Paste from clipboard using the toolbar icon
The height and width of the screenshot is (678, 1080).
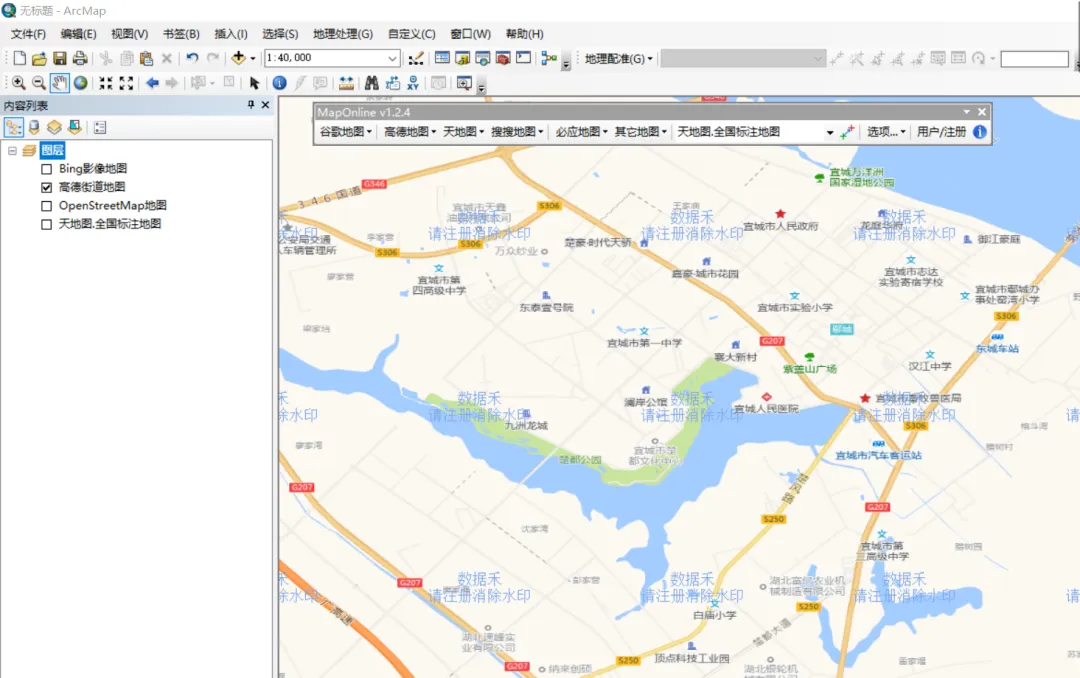[146, 59]
